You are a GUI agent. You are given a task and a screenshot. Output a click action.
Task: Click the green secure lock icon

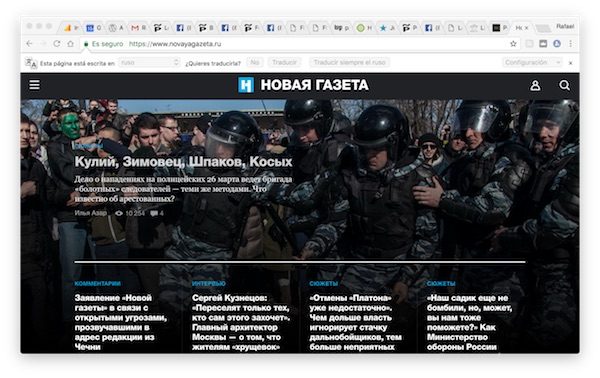[86, 44]
